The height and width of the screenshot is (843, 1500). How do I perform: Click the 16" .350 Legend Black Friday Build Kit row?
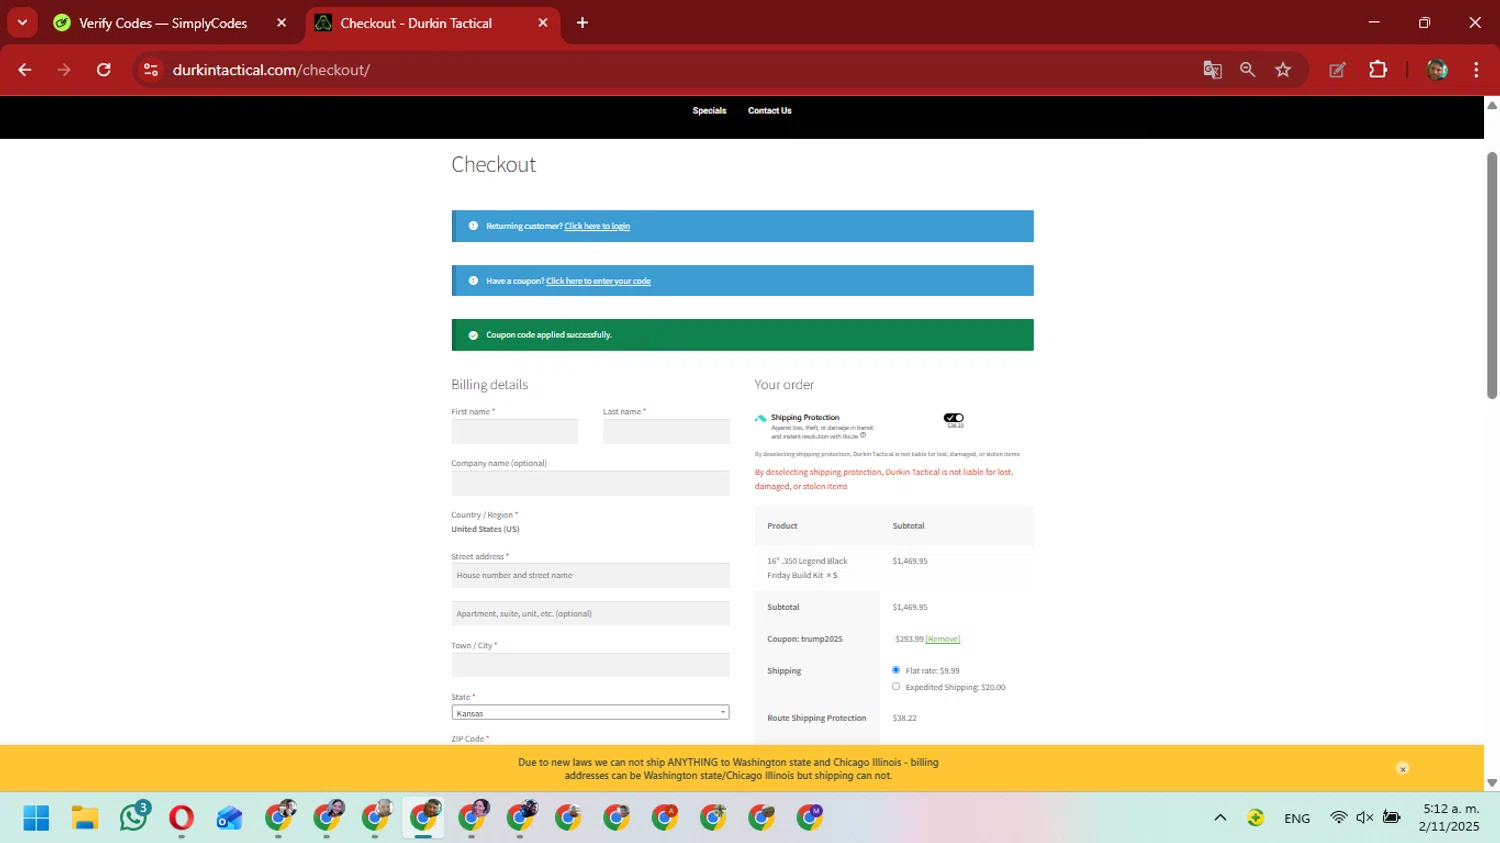(894, 568)
